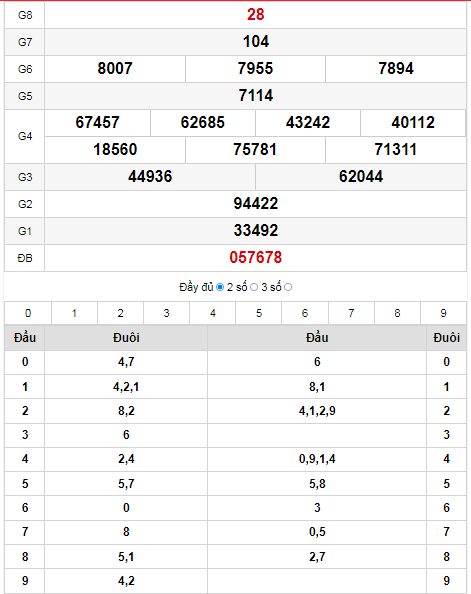The image size is (471, 594).
Task: Click the special prize number 057678
Action: click(x=256, y=258)
